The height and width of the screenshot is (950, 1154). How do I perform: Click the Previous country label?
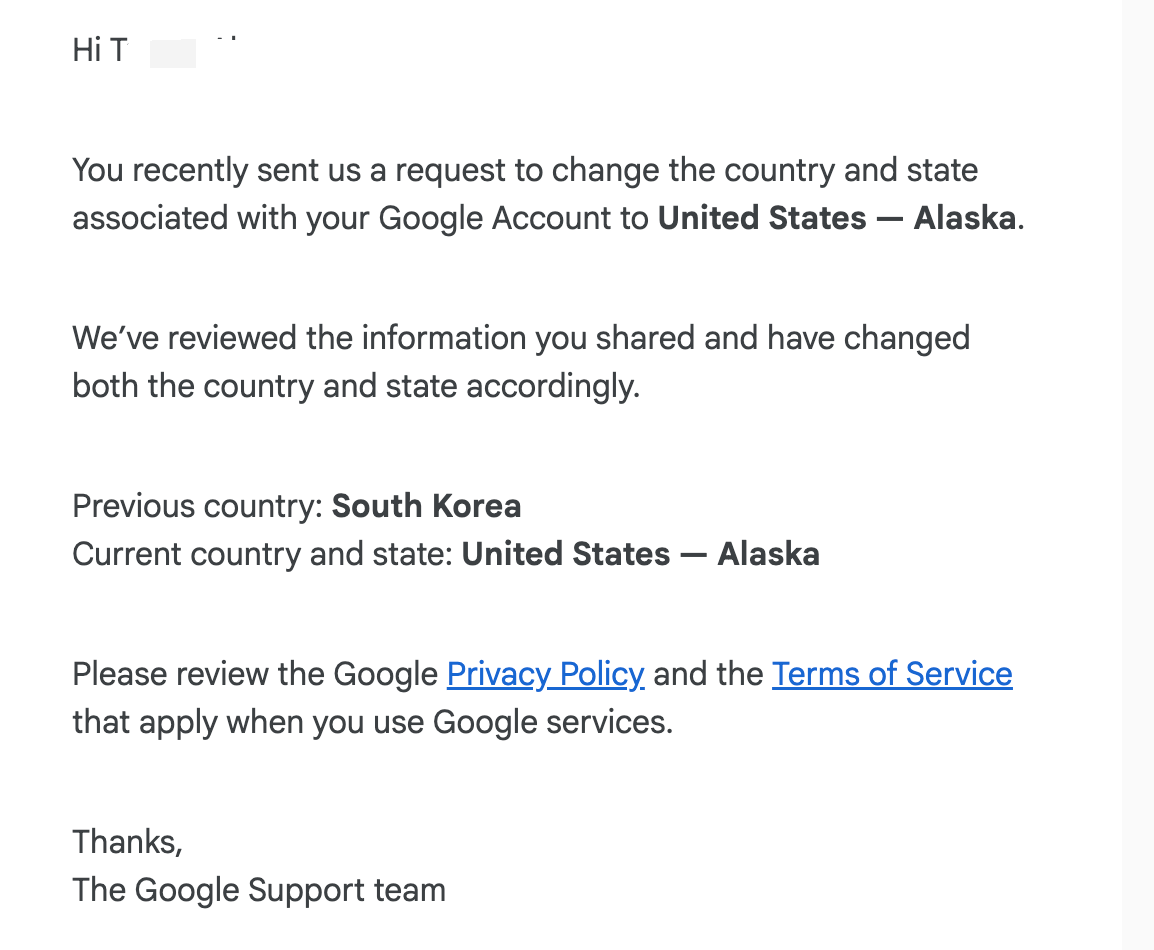[198, 506]
